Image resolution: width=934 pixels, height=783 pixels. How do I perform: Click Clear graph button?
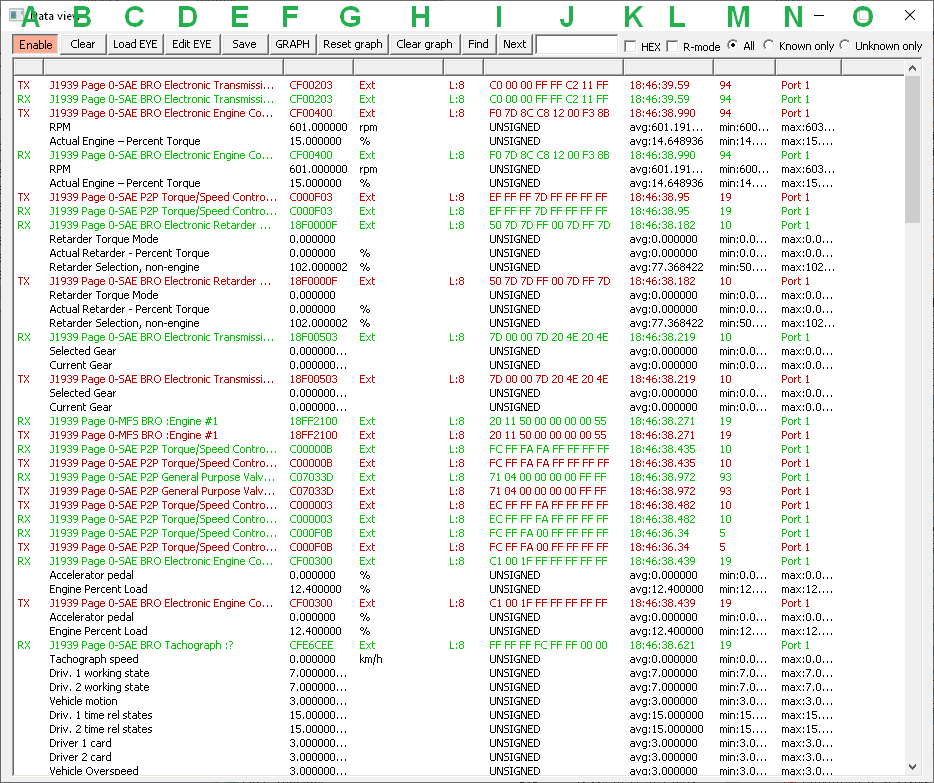[425, 44]
